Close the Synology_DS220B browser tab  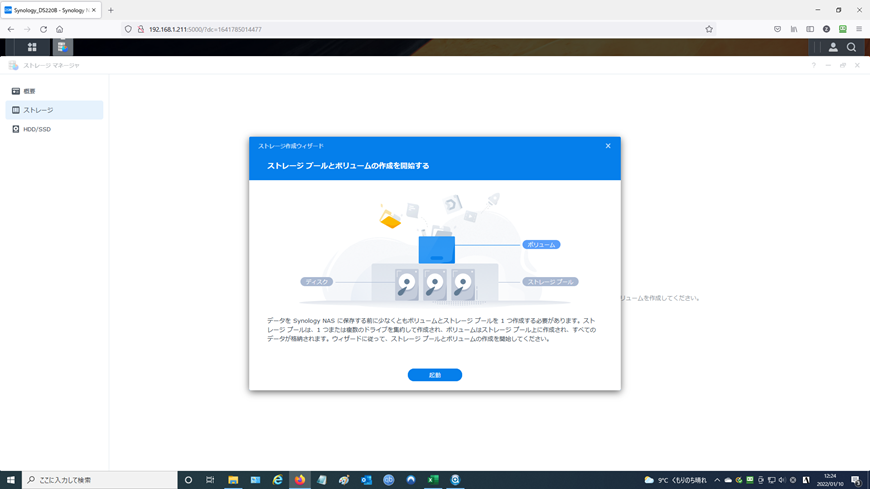(x=94, y=10)
